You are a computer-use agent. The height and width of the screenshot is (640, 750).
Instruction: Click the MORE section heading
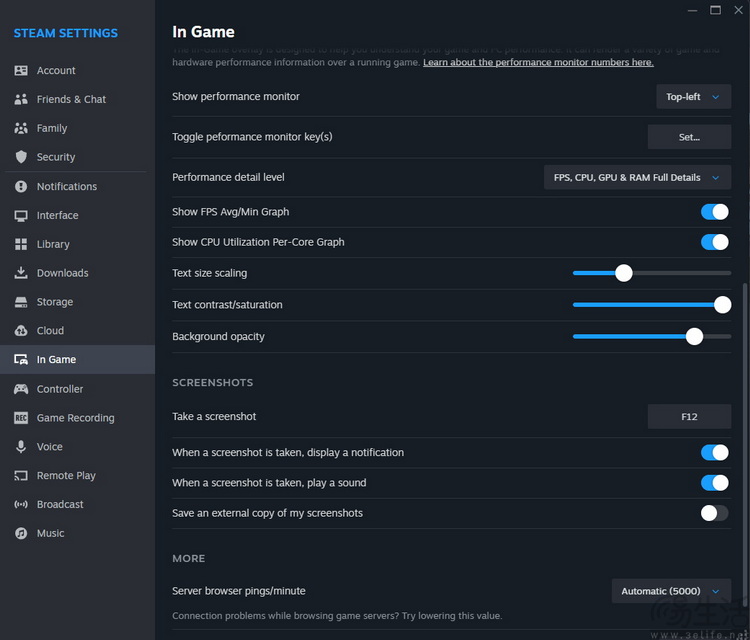point(188,559)
